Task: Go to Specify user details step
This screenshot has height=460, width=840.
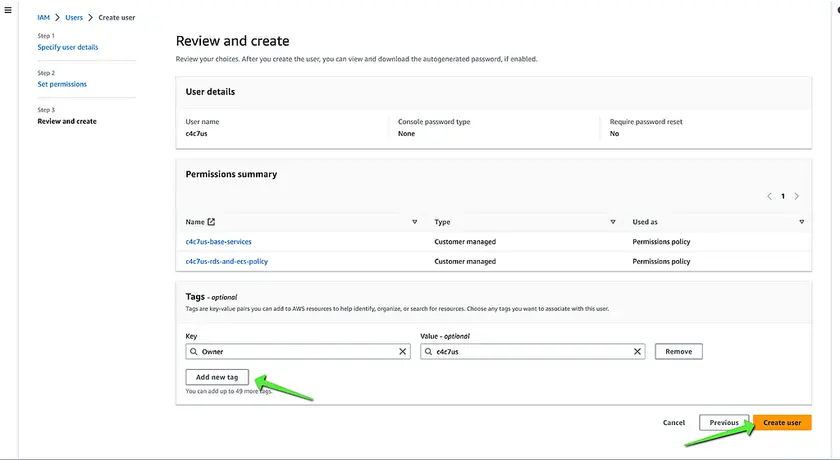Action: click(68, 47)
